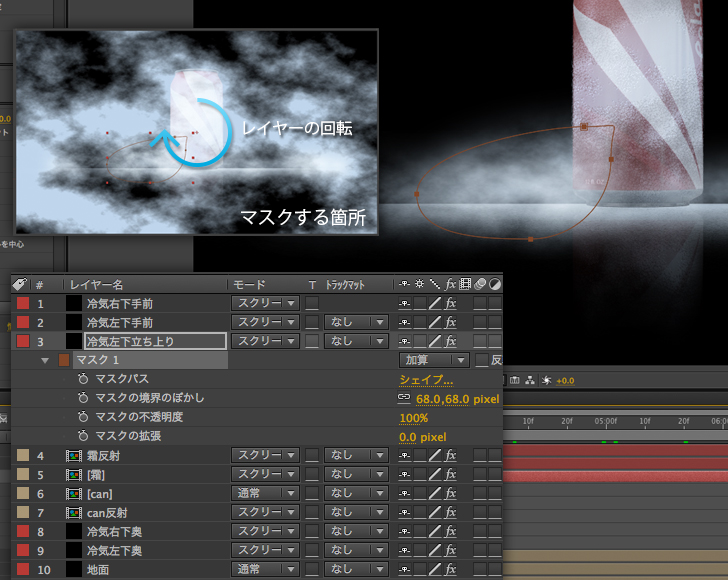
Task: Click the composition icon of 霜反射 layer
Action: [x=74, y=456]
